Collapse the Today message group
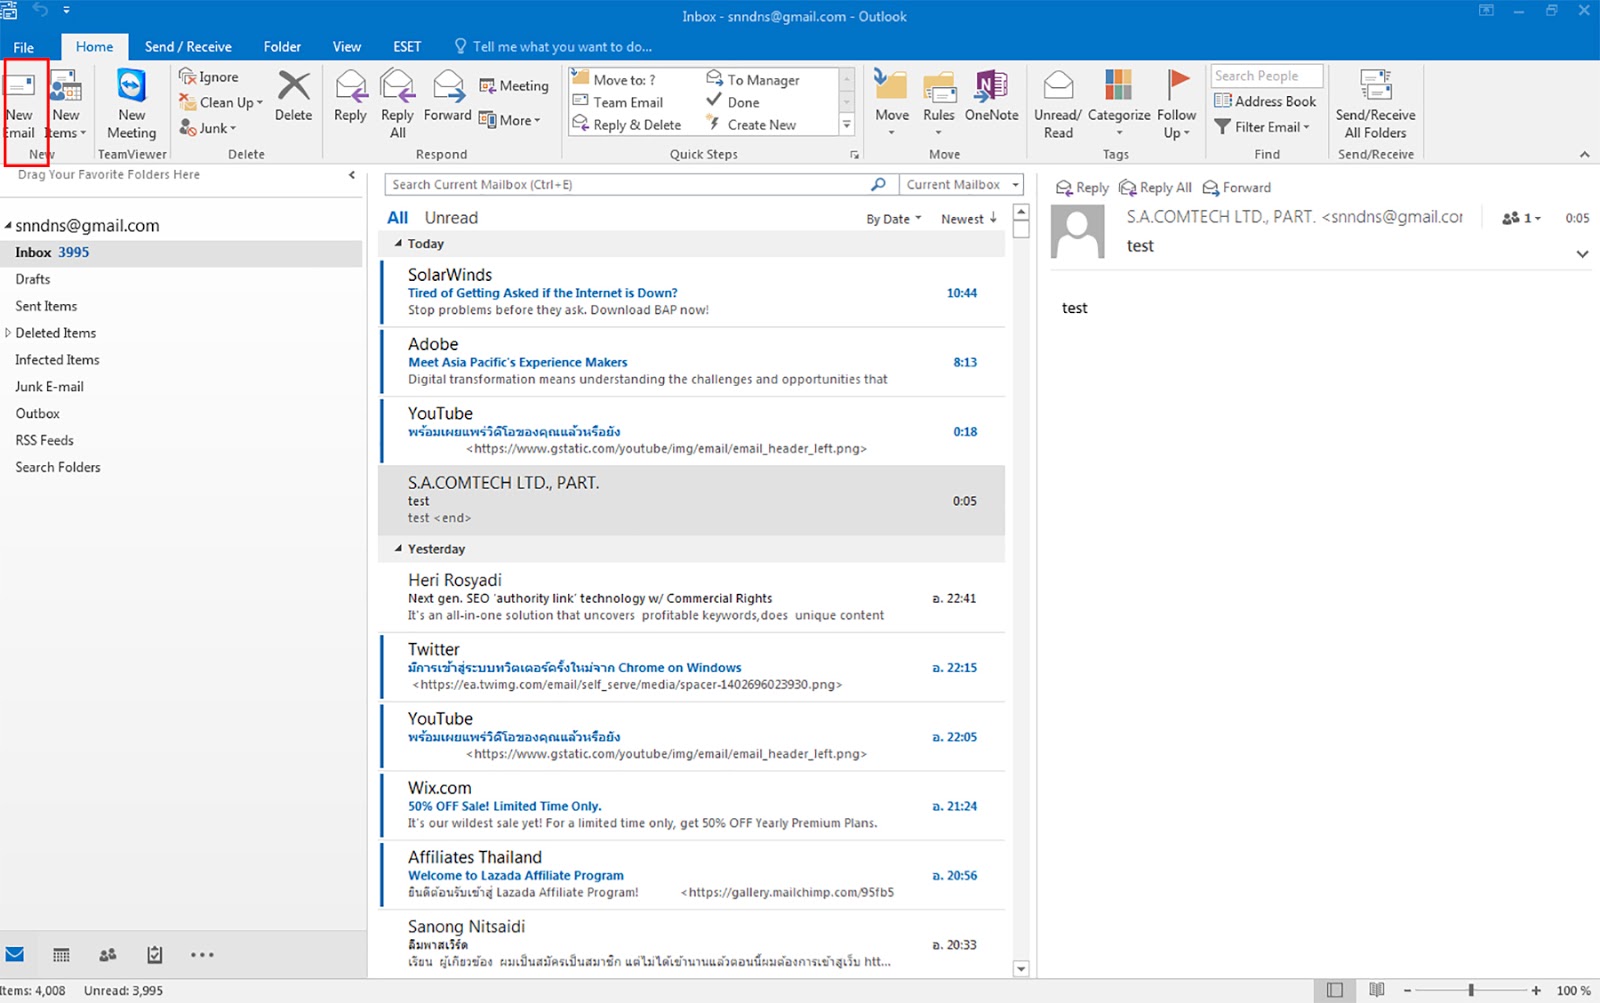Screen dimensions: 1600x1003 pyautogui.click(x=398, y=243)
